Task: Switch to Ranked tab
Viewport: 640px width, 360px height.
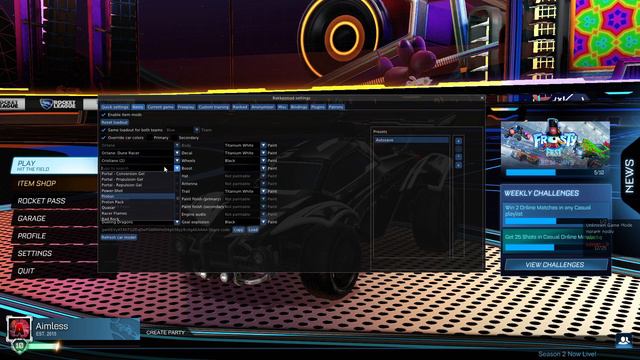Action: click(240, 107)
